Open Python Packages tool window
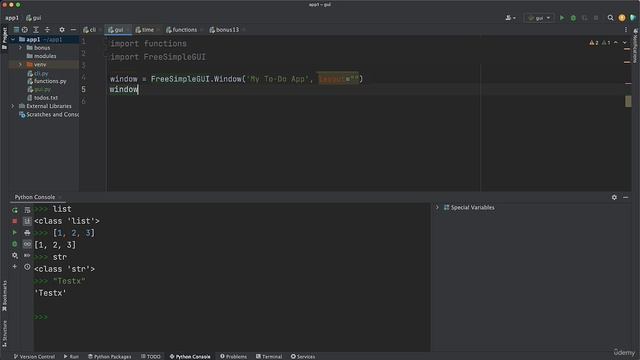 click(110, 357)
